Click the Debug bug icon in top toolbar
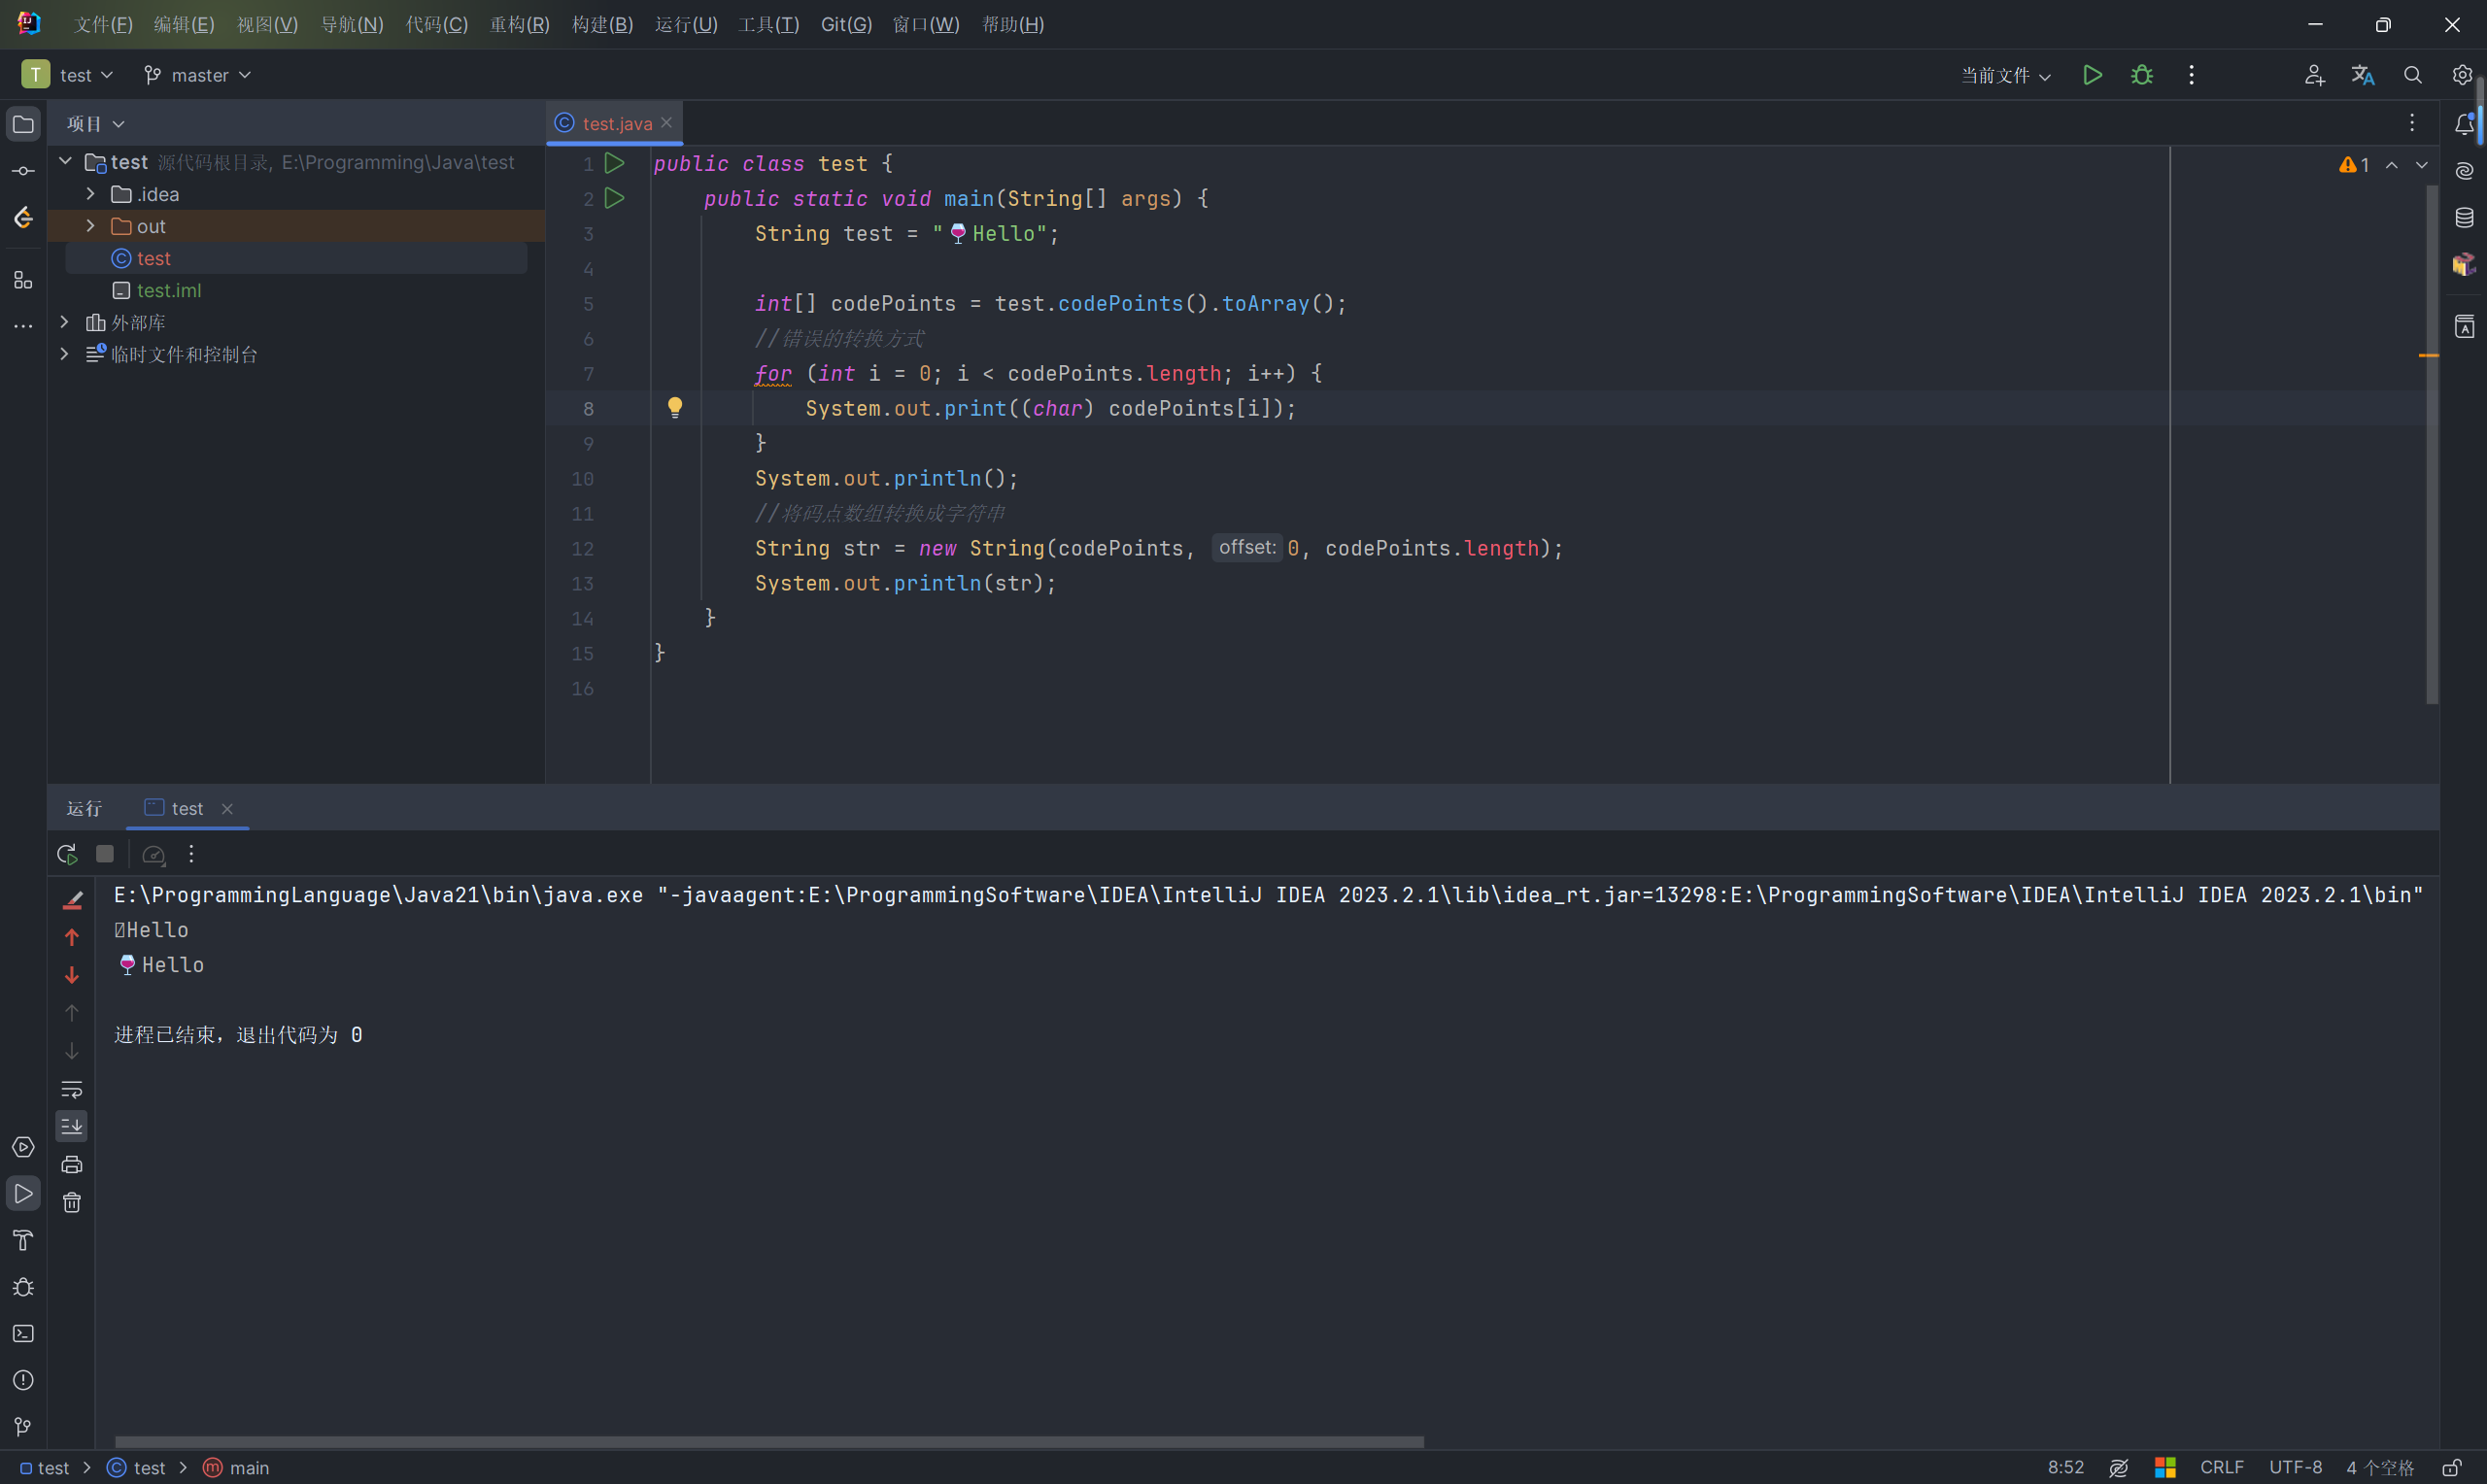Image resolution: width=2487 pixels, height=1484 pixels. click(x=2141, y=75)
